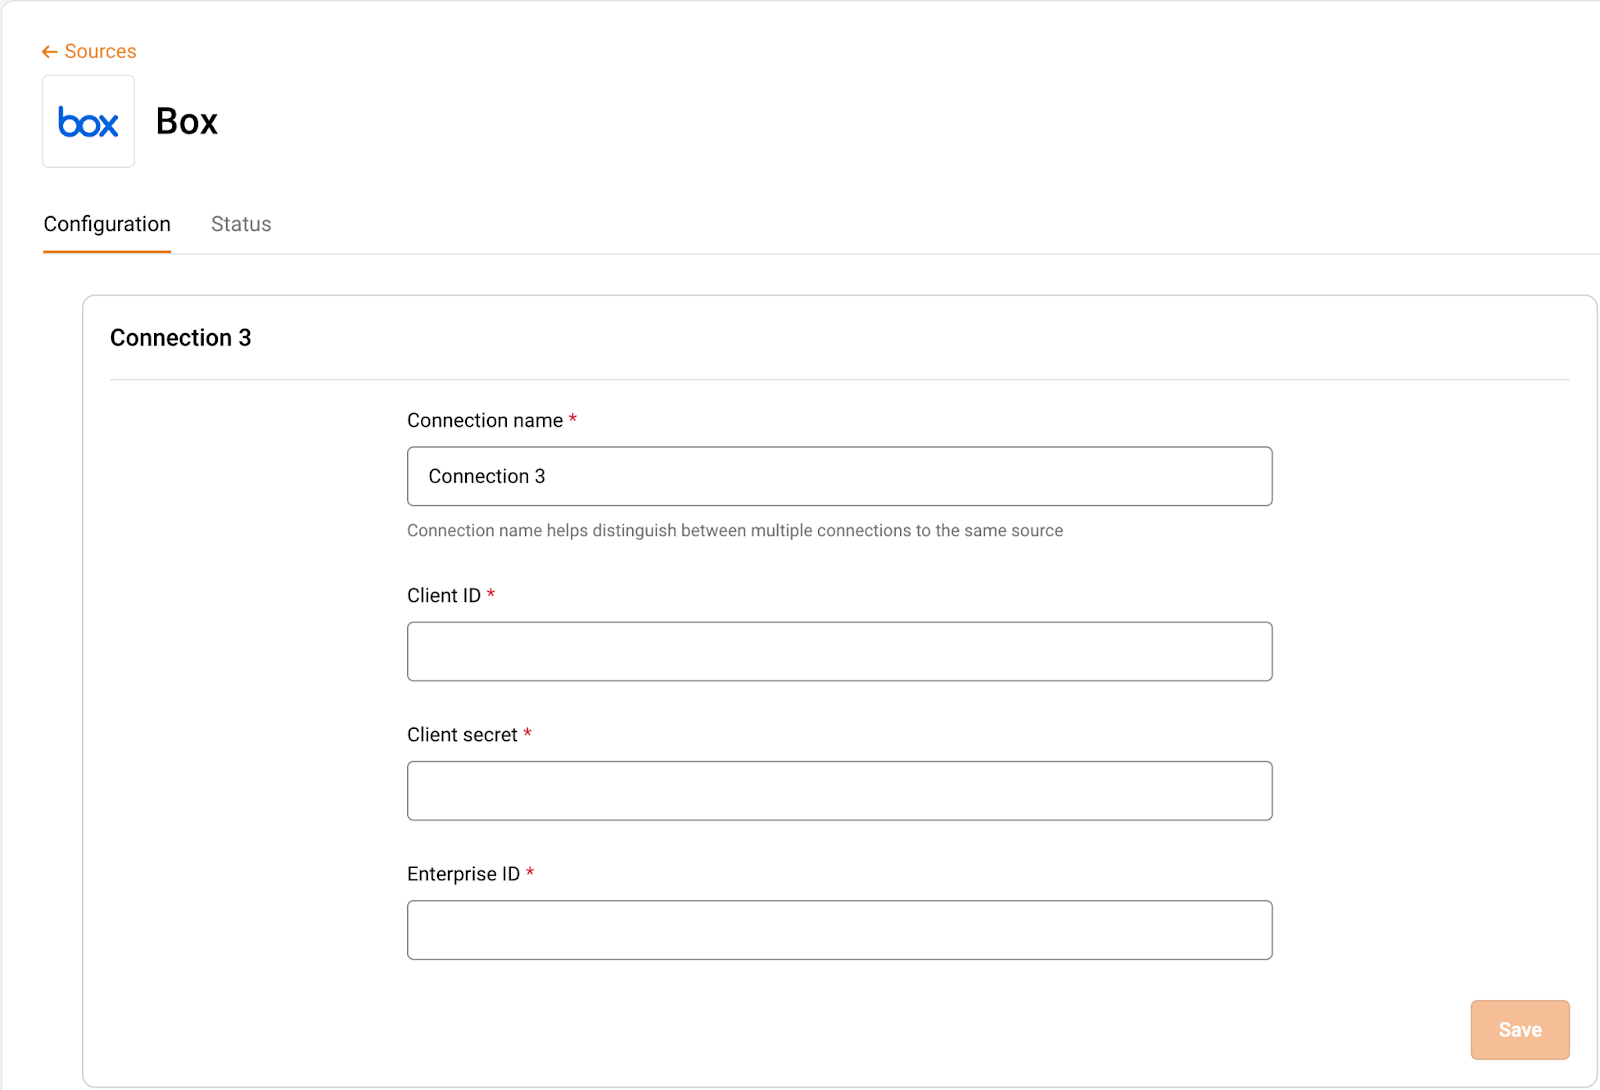This screenshot has height=1090, width=1600.
Task: Focus the Enterprise ID input field
Action: click(839, 930)
